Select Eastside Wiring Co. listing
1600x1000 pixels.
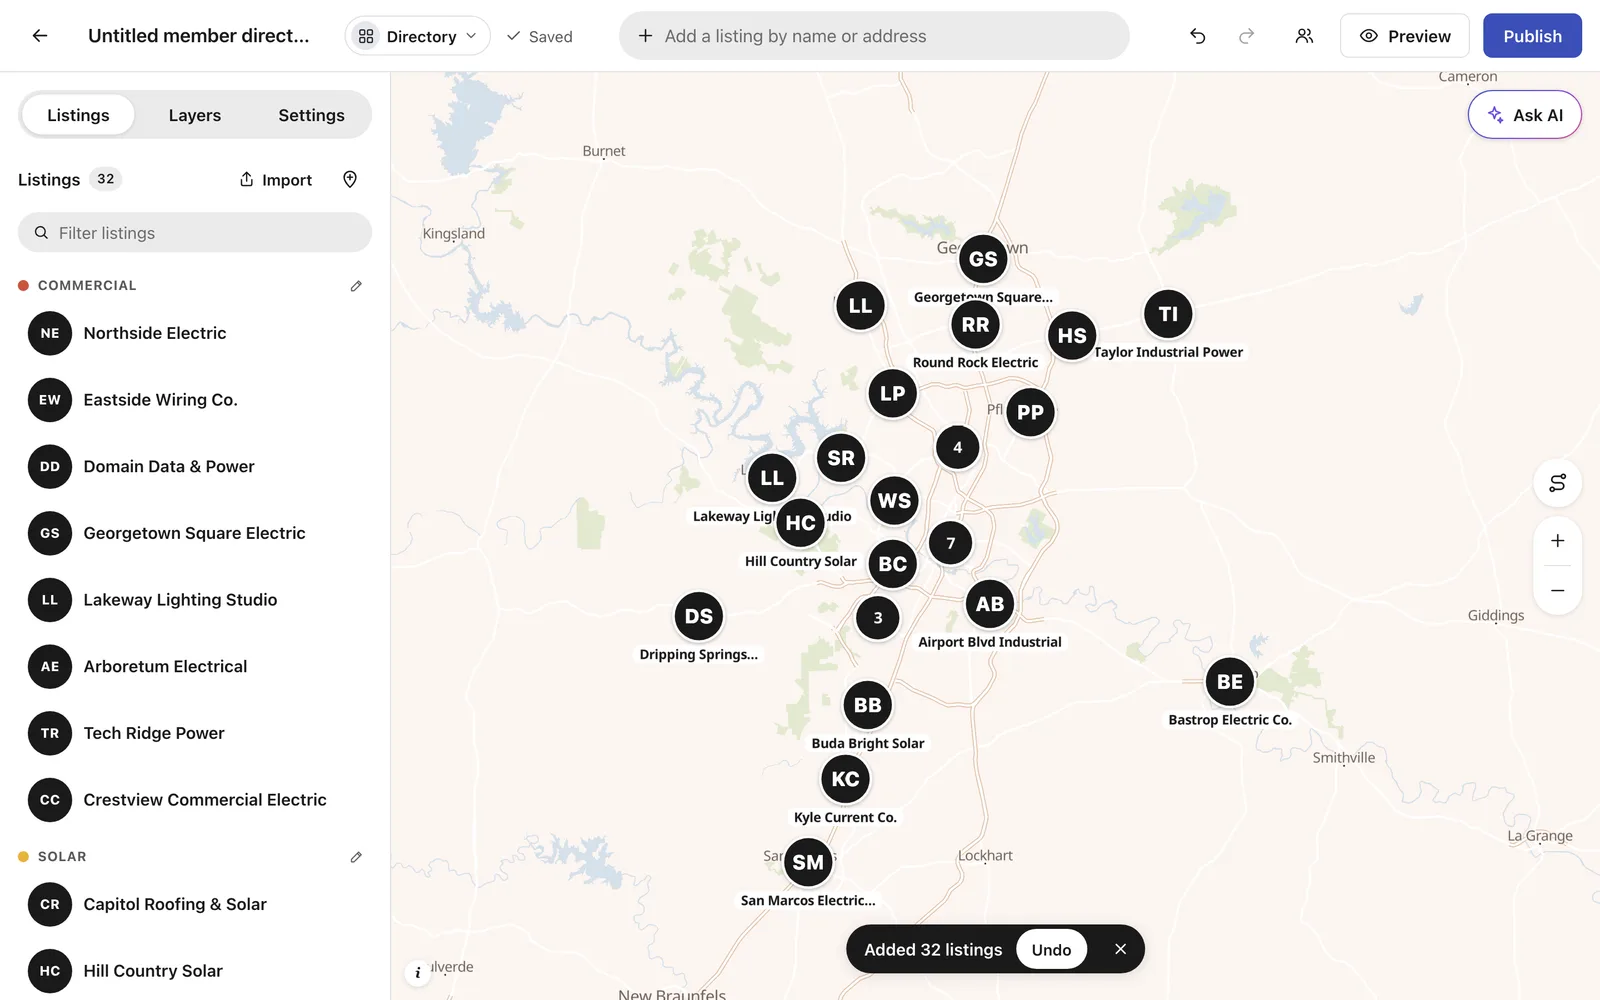pyautogui.click(x=195, y=400)
